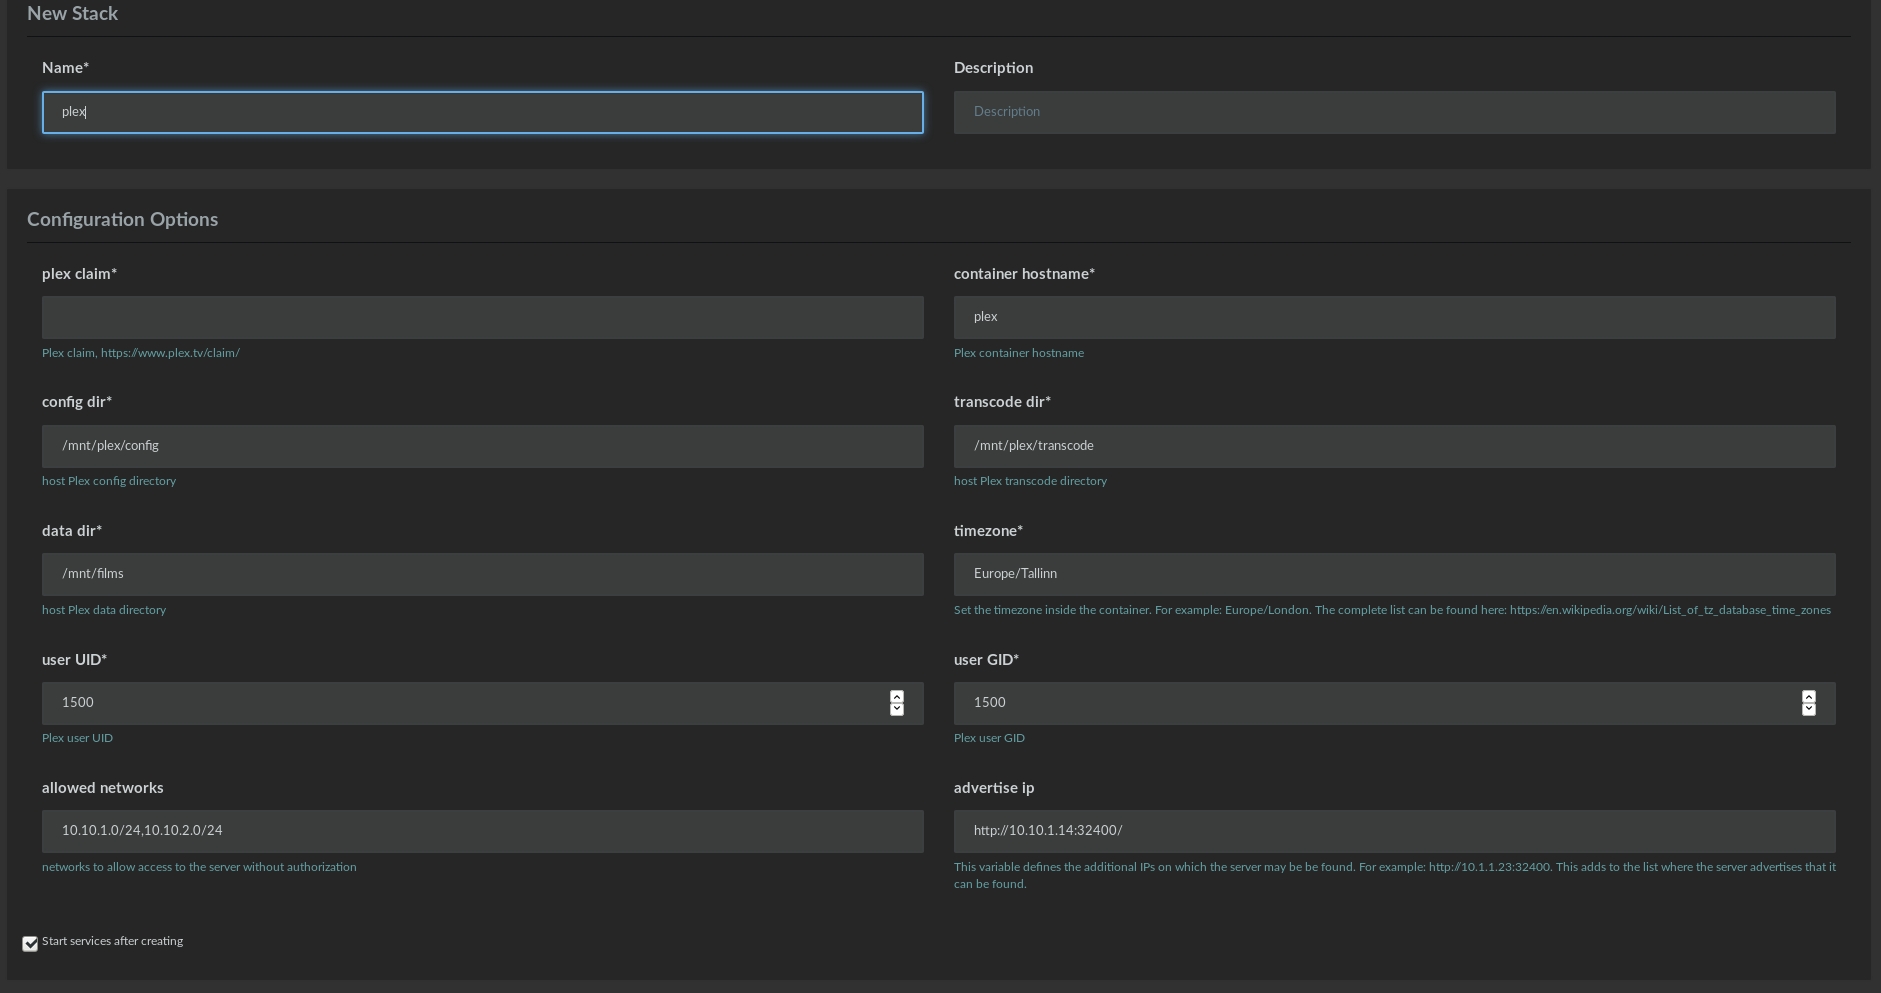Edit the config dir field

coord(482,446)
